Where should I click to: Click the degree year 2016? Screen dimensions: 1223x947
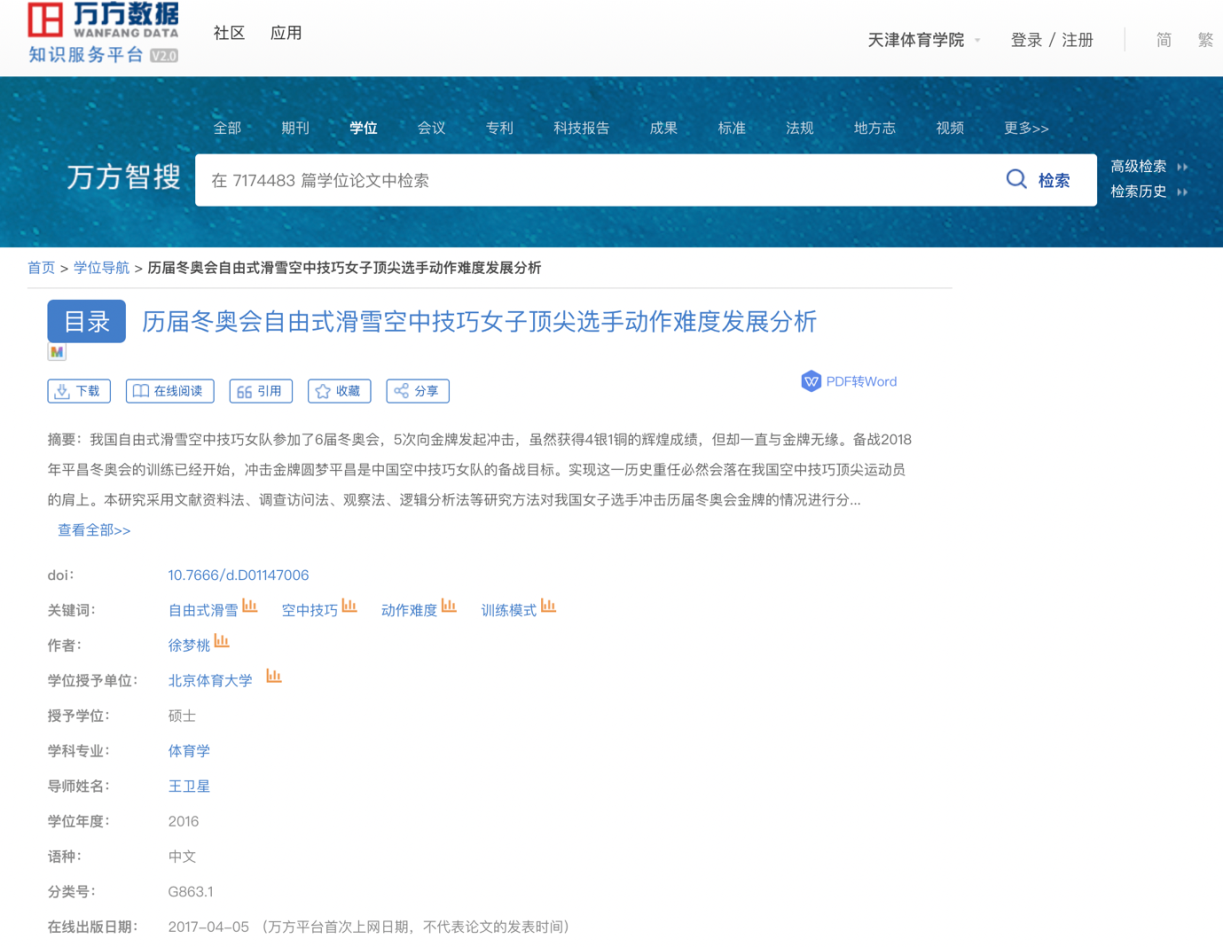(183, 821)
